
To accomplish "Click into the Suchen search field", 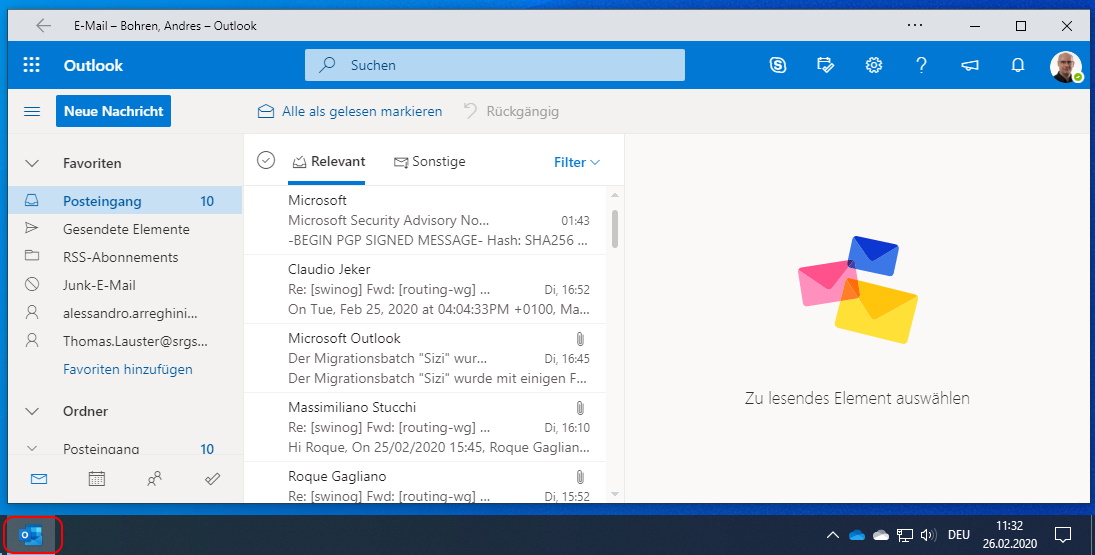I will tap(494, 65).
